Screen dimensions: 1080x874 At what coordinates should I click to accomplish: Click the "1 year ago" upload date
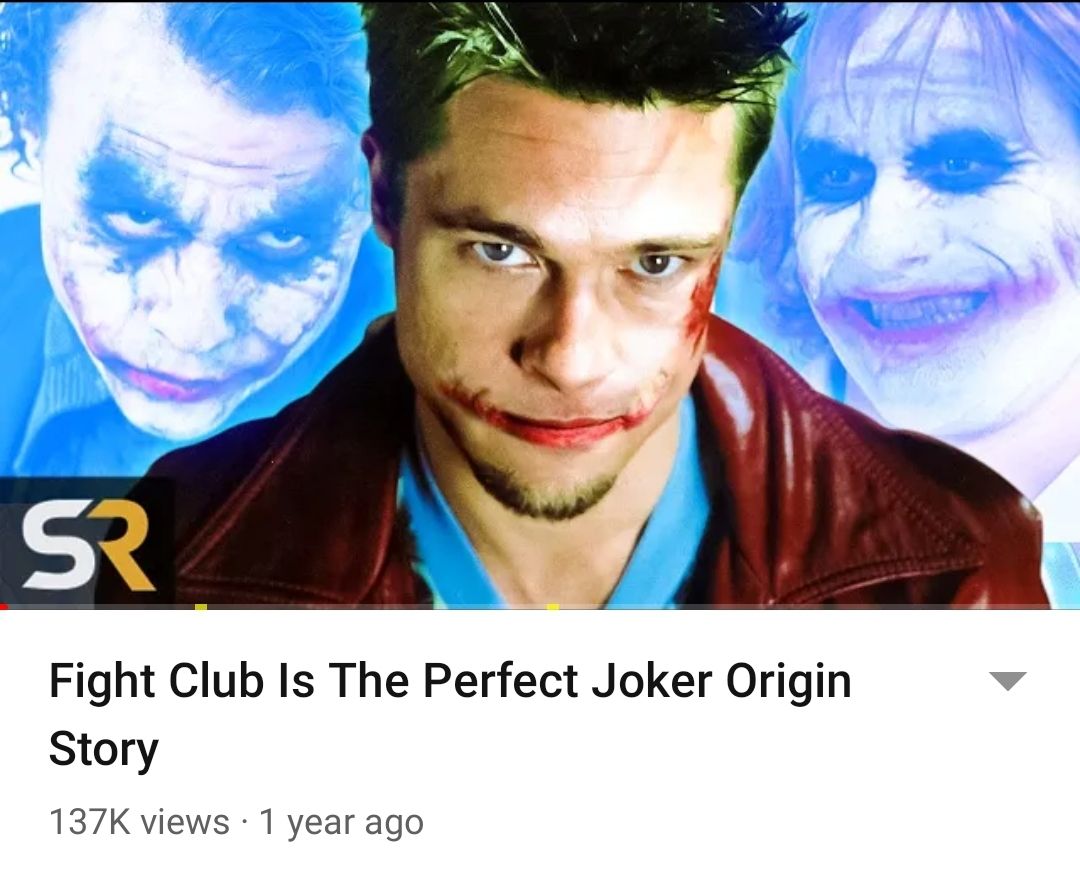341,822
